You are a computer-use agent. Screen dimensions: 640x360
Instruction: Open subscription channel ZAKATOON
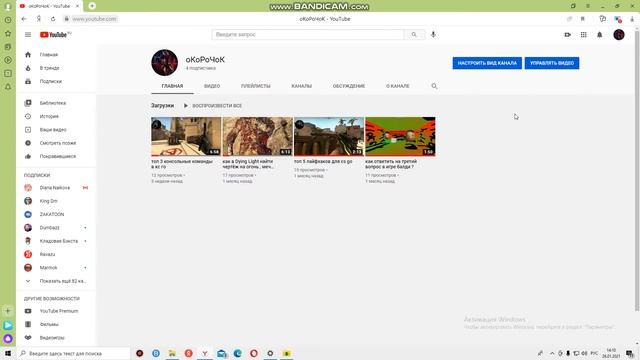(x=56, y=214)
